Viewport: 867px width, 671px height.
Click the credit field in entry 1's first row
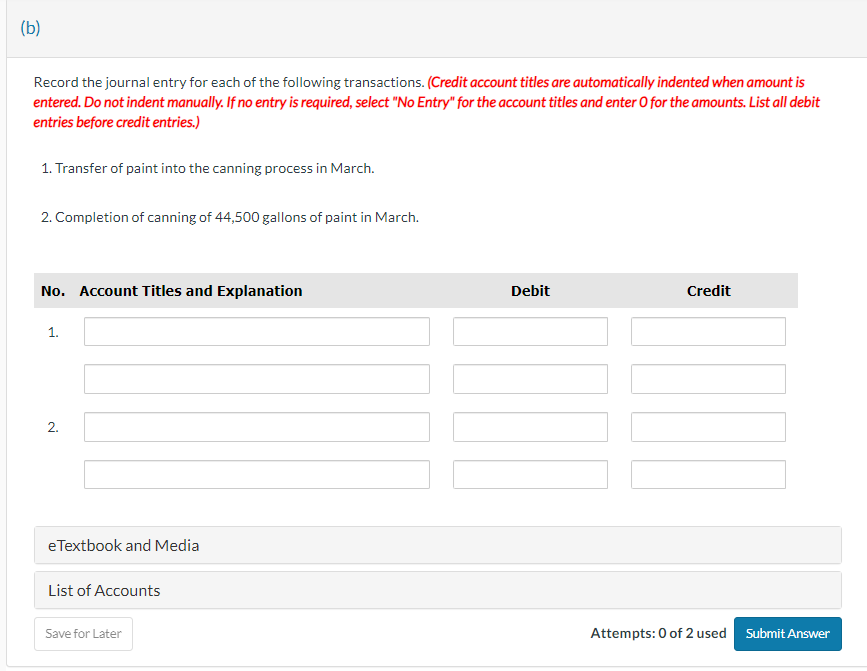708,332
